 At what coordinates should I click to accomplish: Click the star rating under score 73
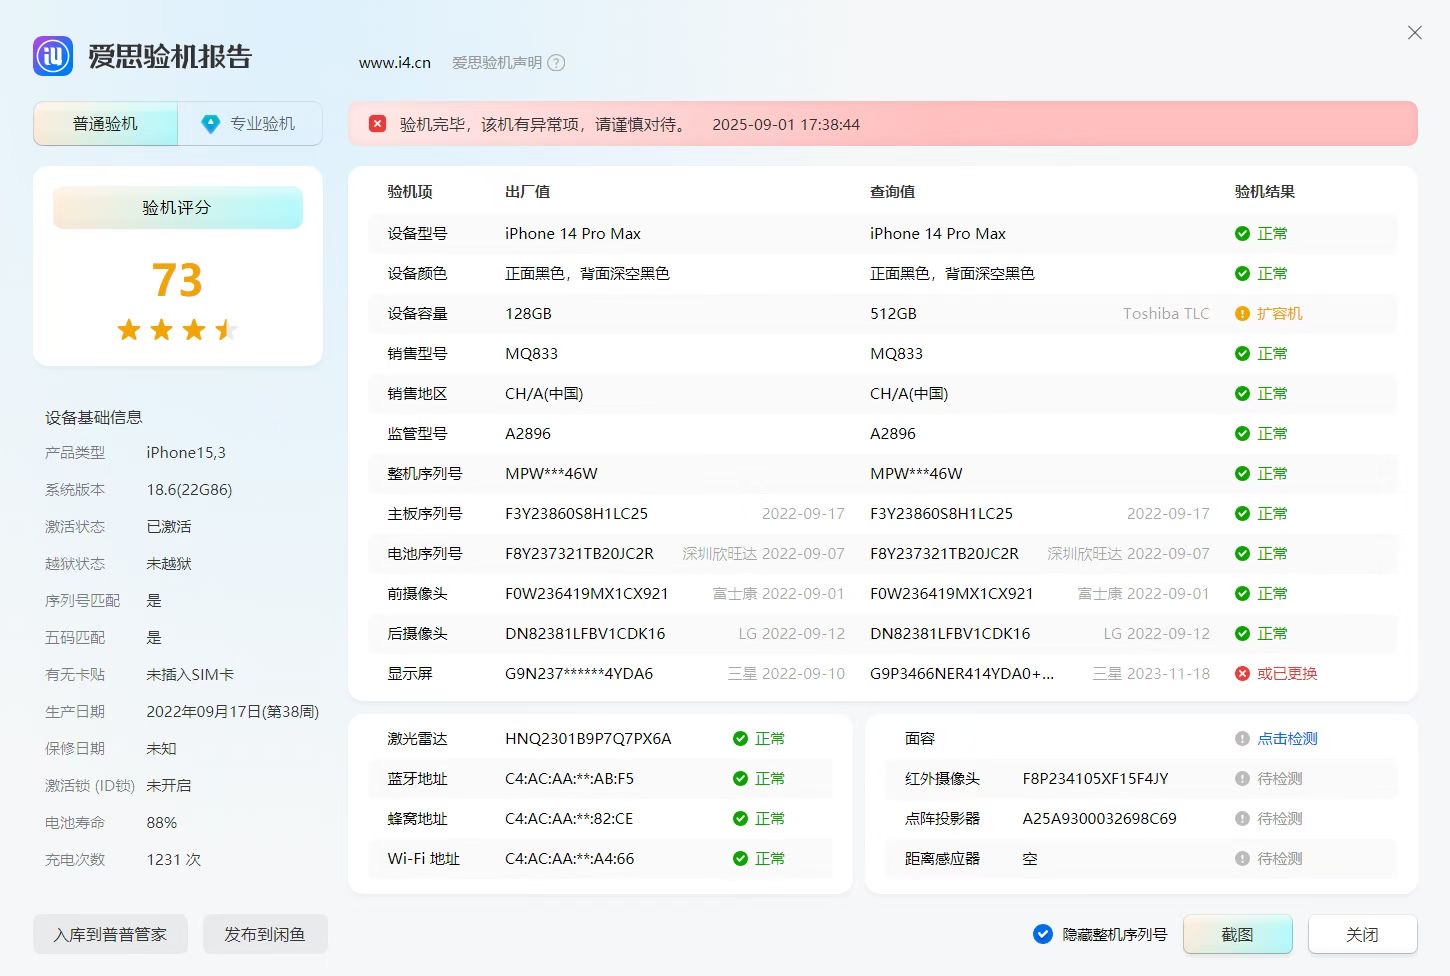tap(177, 329)
